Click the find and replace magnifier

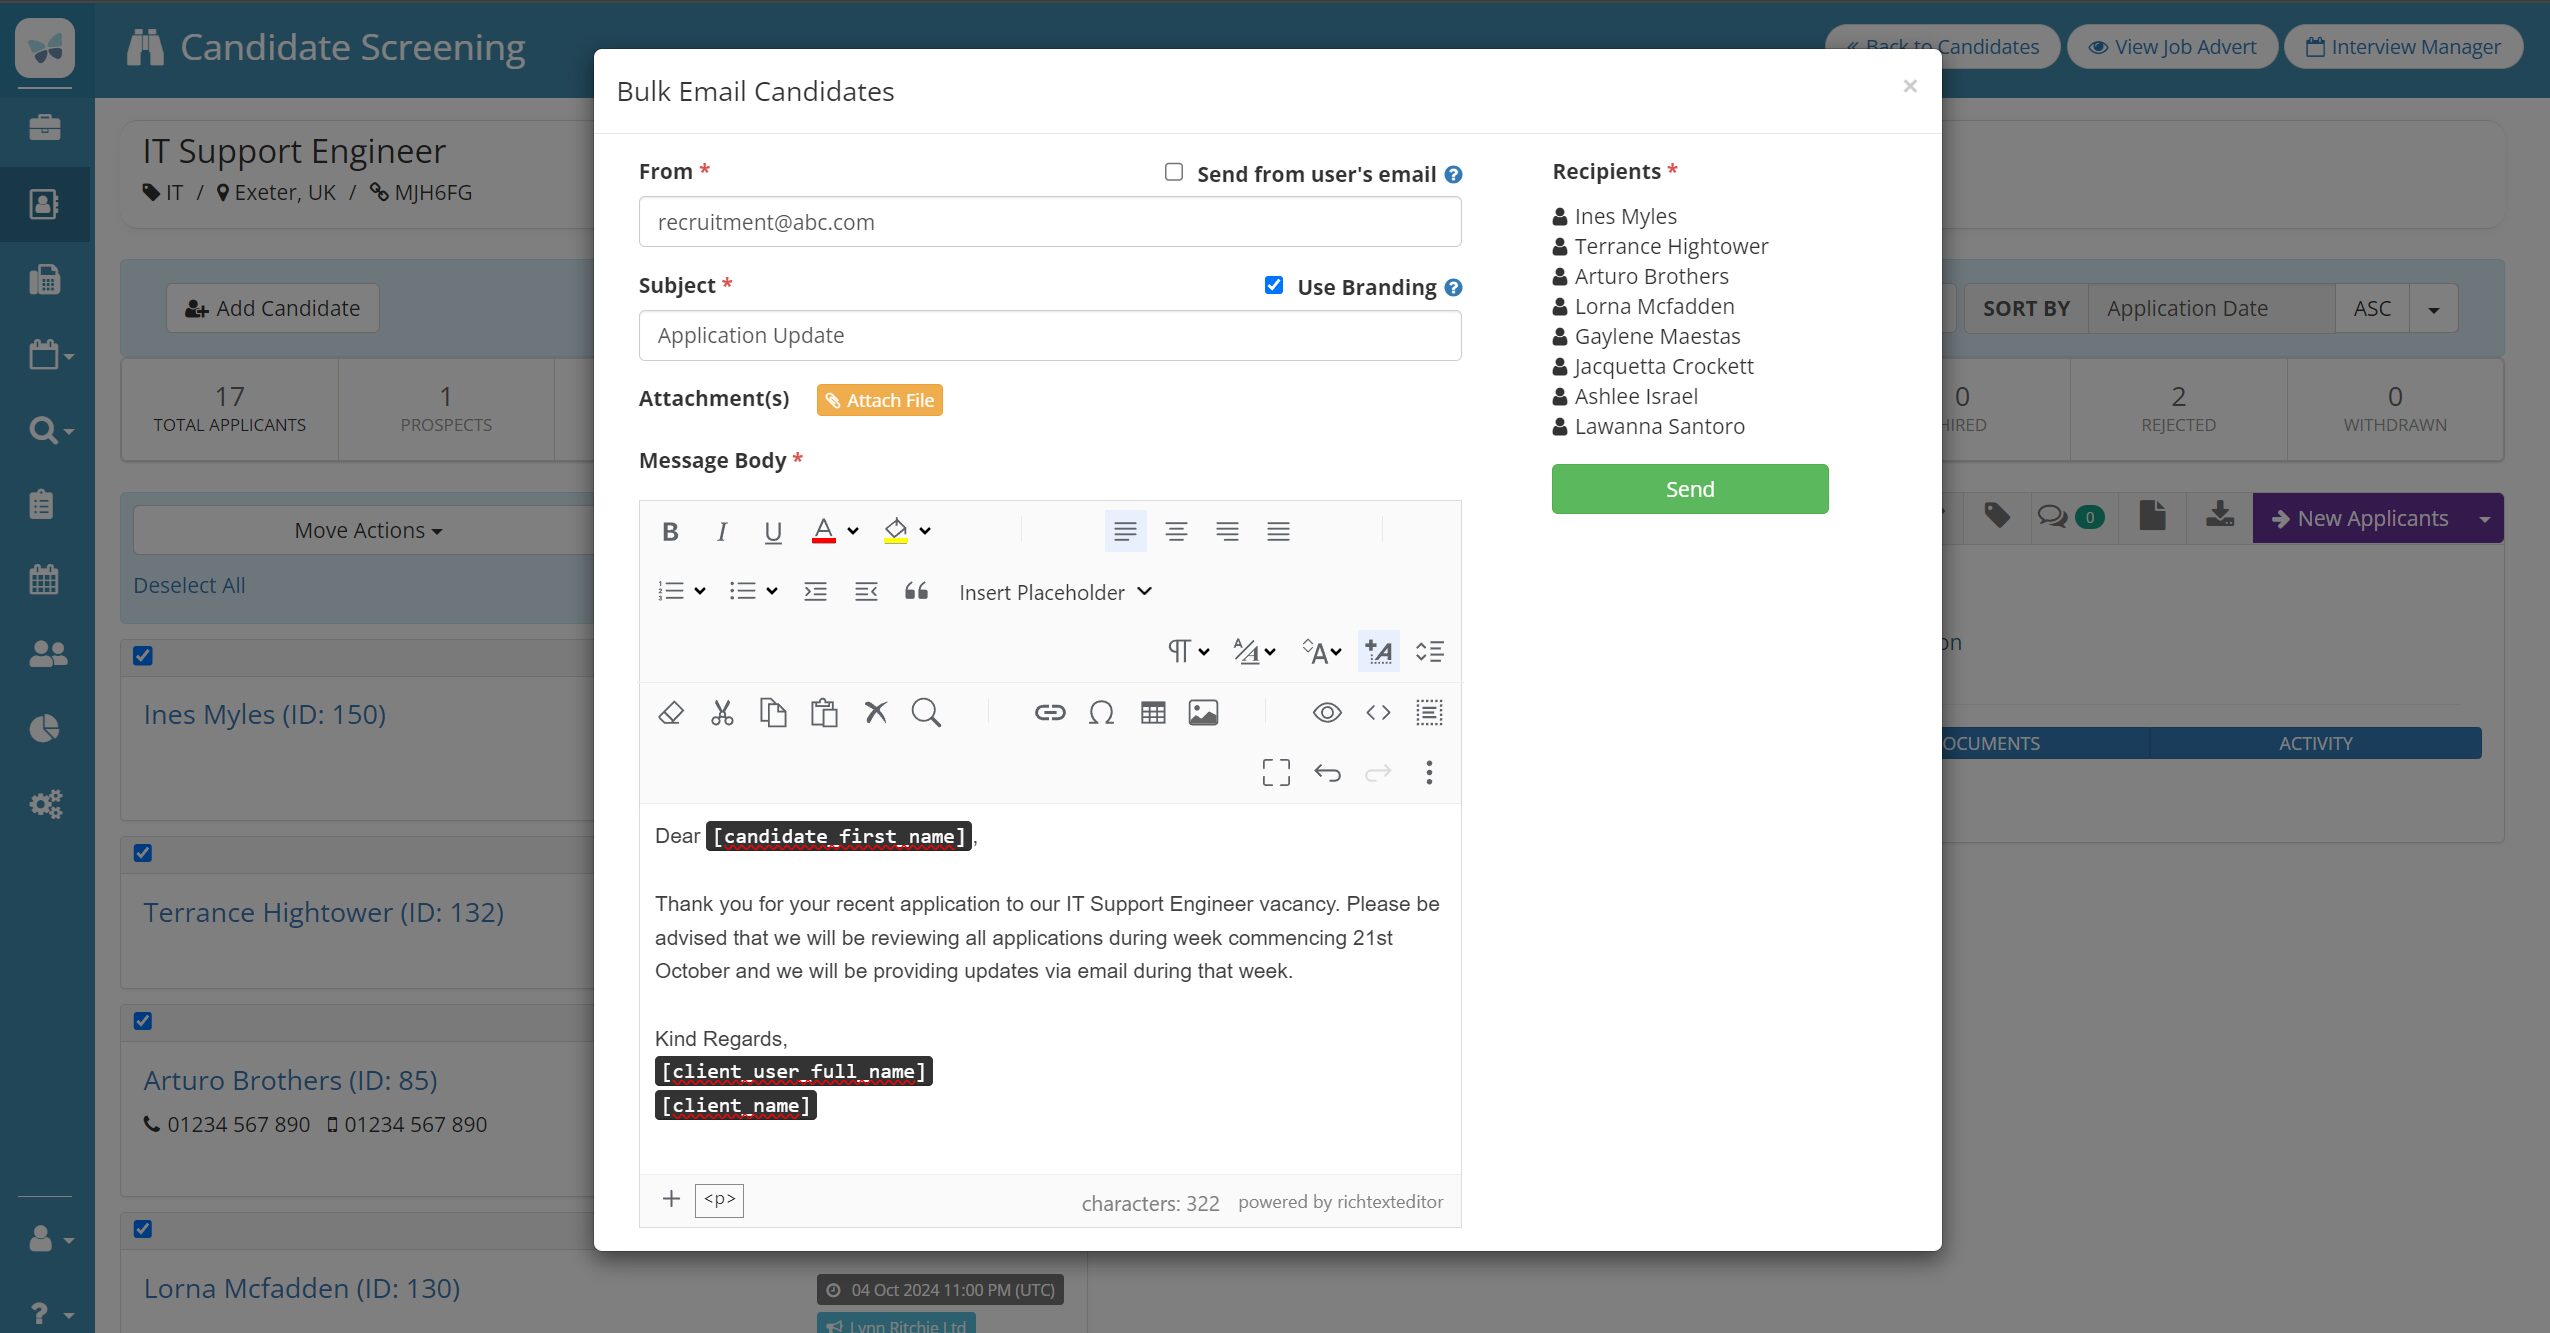926,713
